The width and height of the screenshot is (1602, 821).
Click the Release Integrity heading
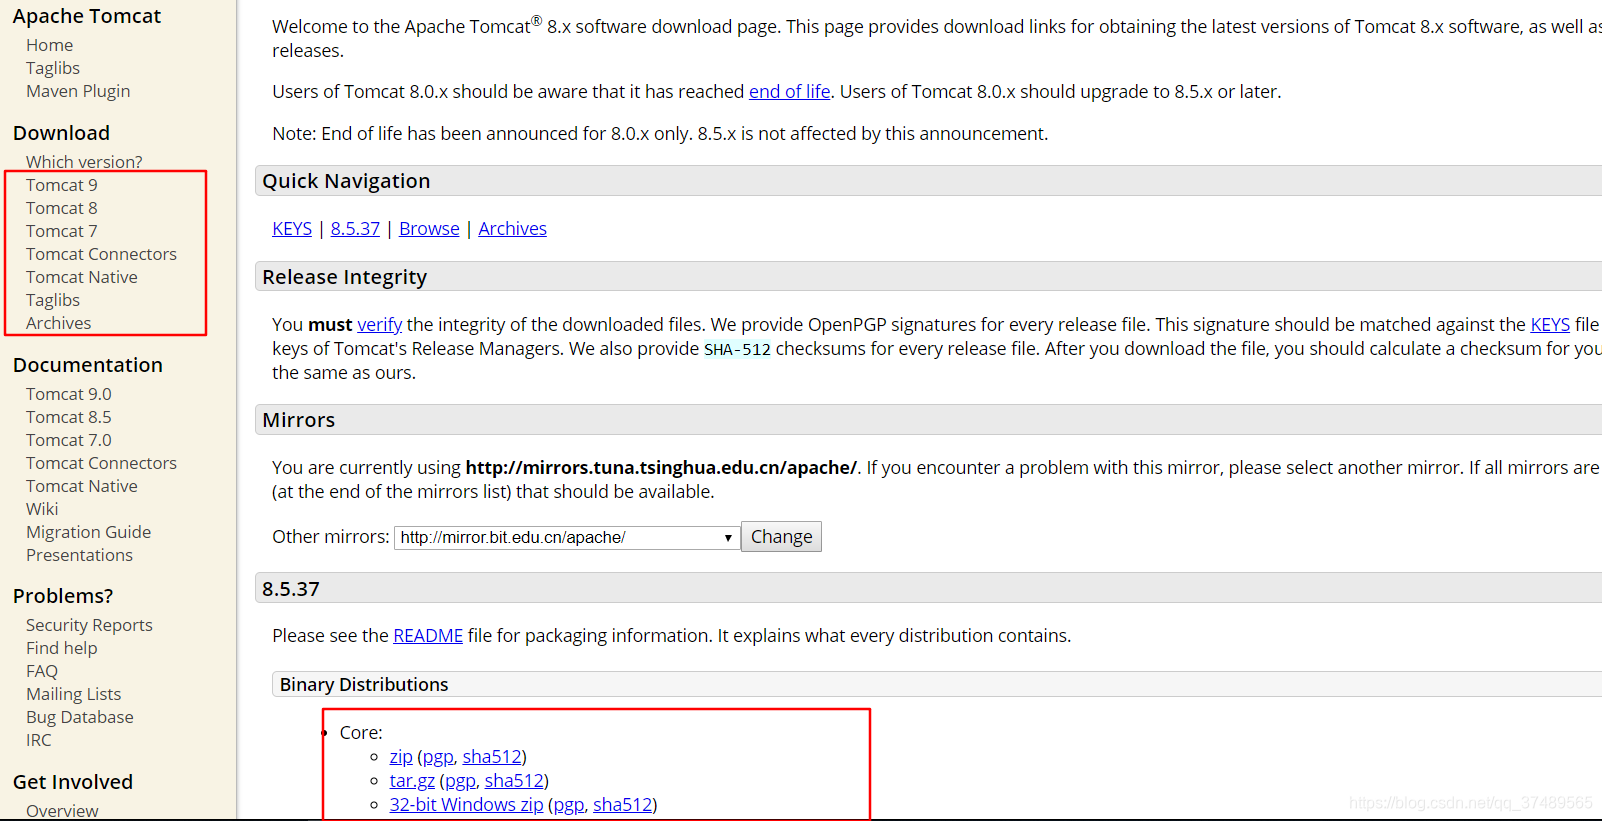pyautogui.click(x=344, y=277)
